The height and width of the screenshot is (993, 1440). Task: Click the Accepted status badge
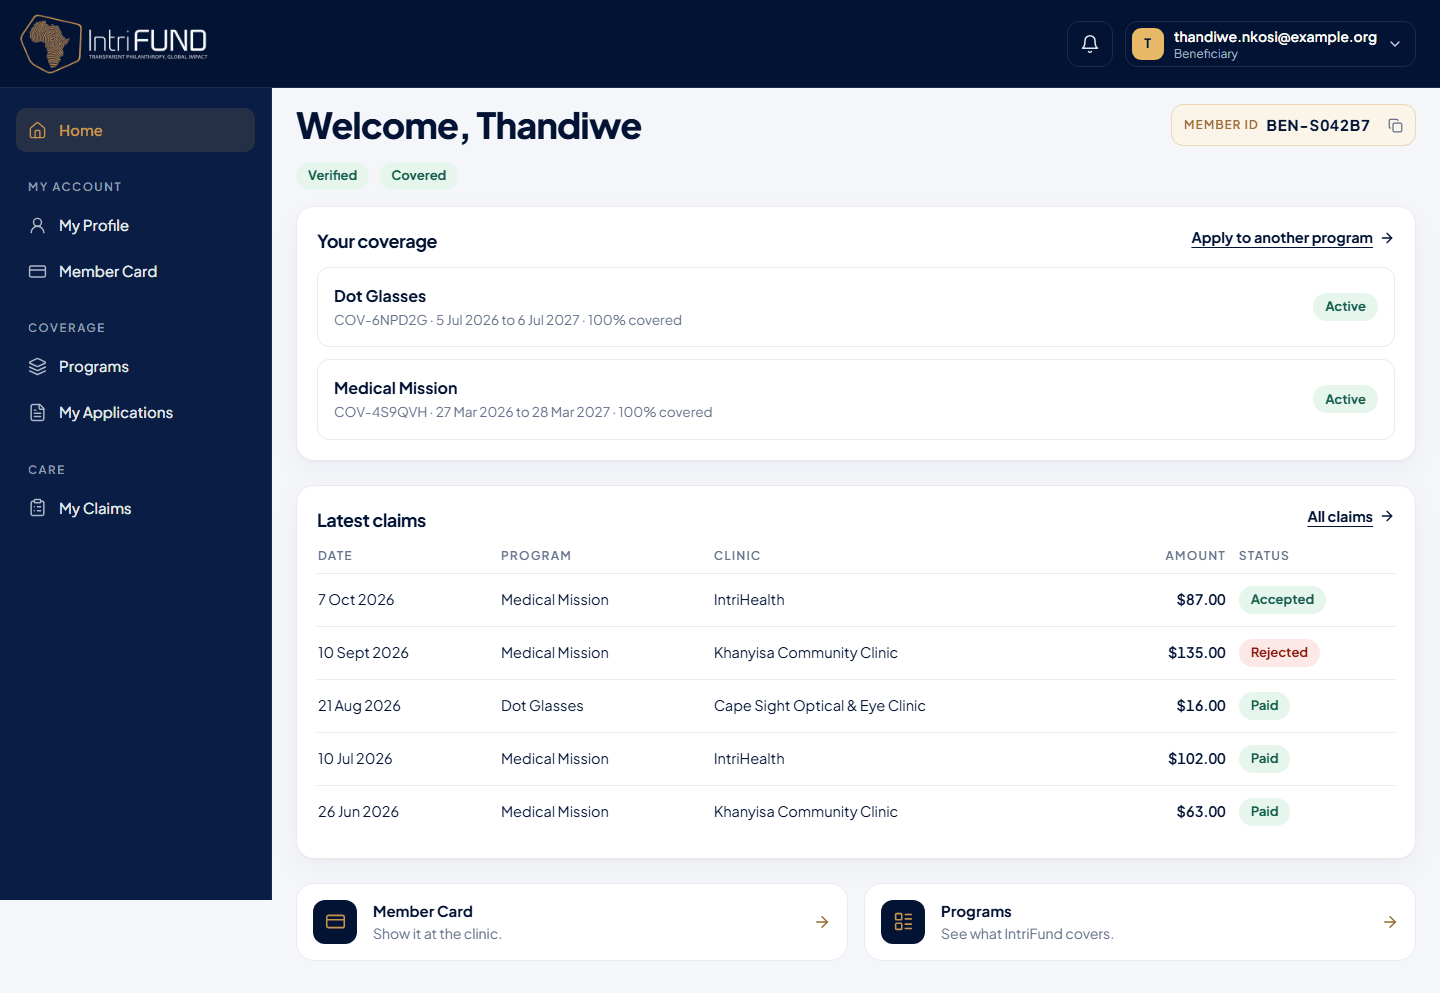tap(1282, 600)
